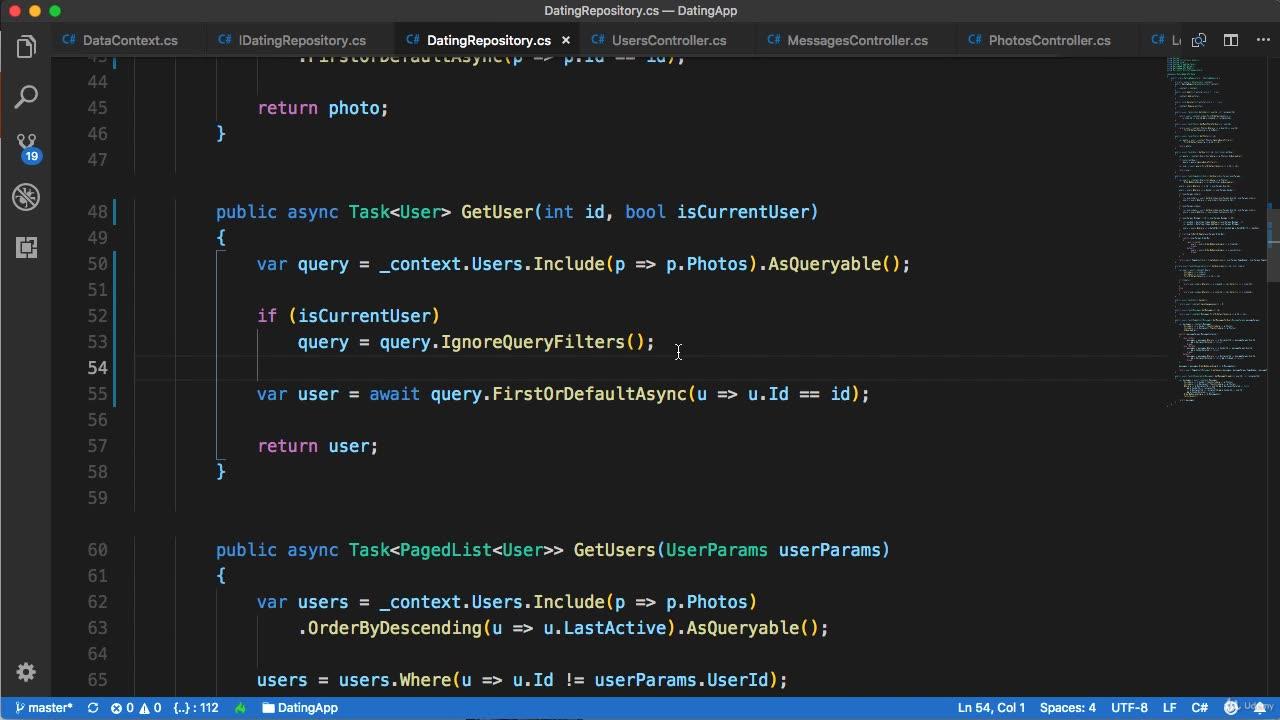The height and width of the screenshot is (720, 1280).
Task: Close the DatingRepository.cs tab
Action: pos(566,41)
